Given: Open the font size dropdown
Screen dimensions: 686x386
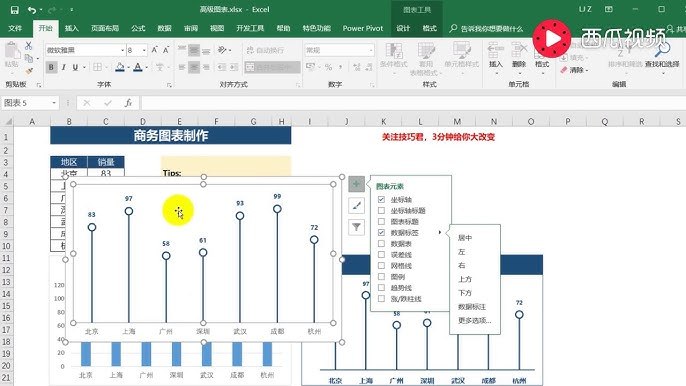Looking at the screenshot, I should coord(144,50).
